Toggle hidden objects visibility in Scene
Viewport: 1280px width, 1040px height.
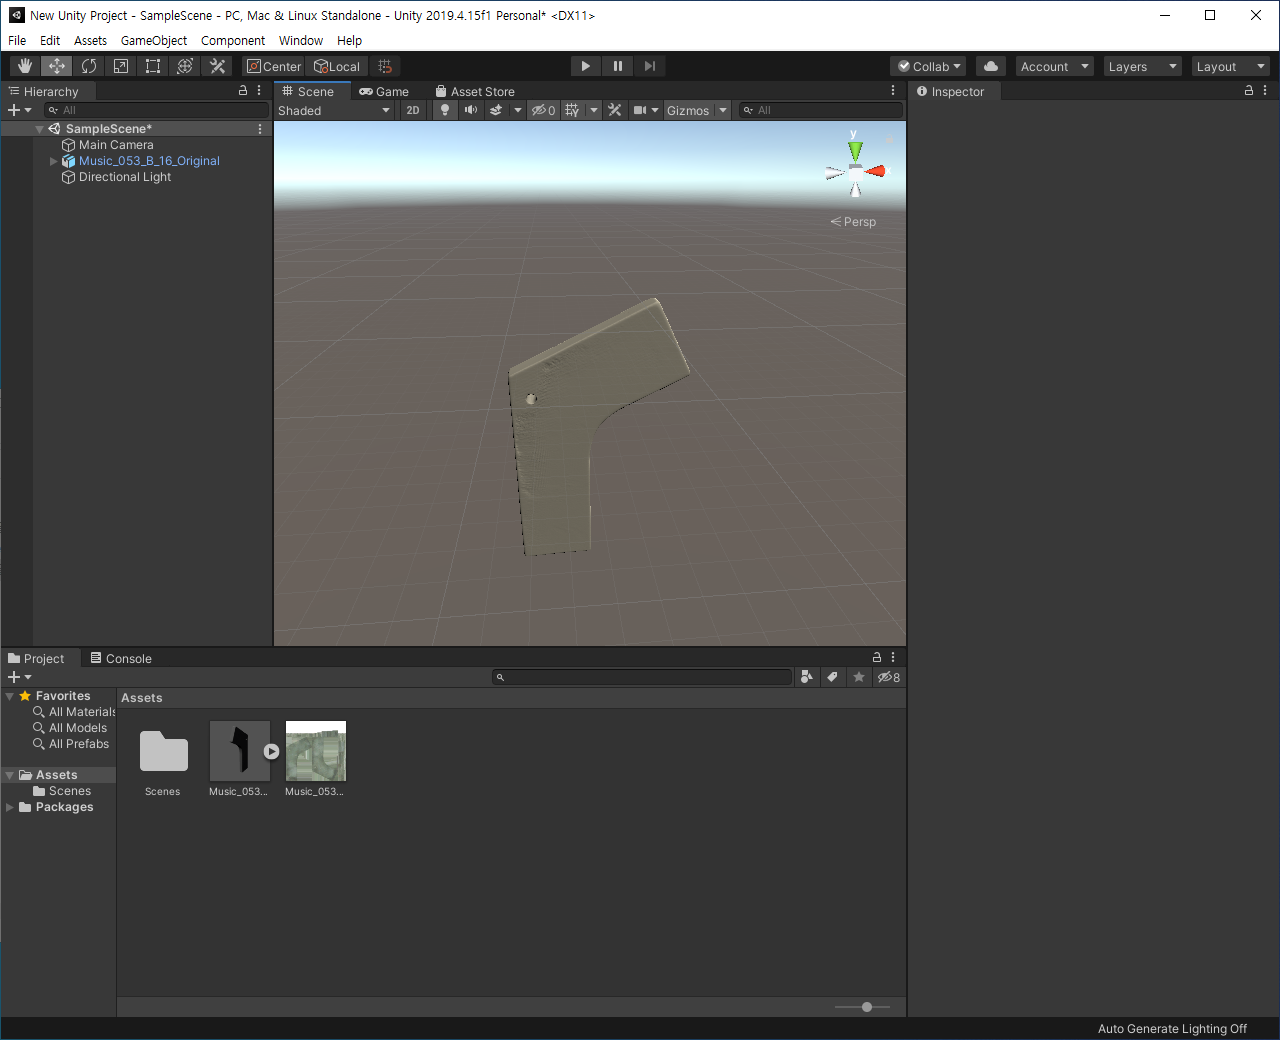pyautogui.click(x=543, y=110)
